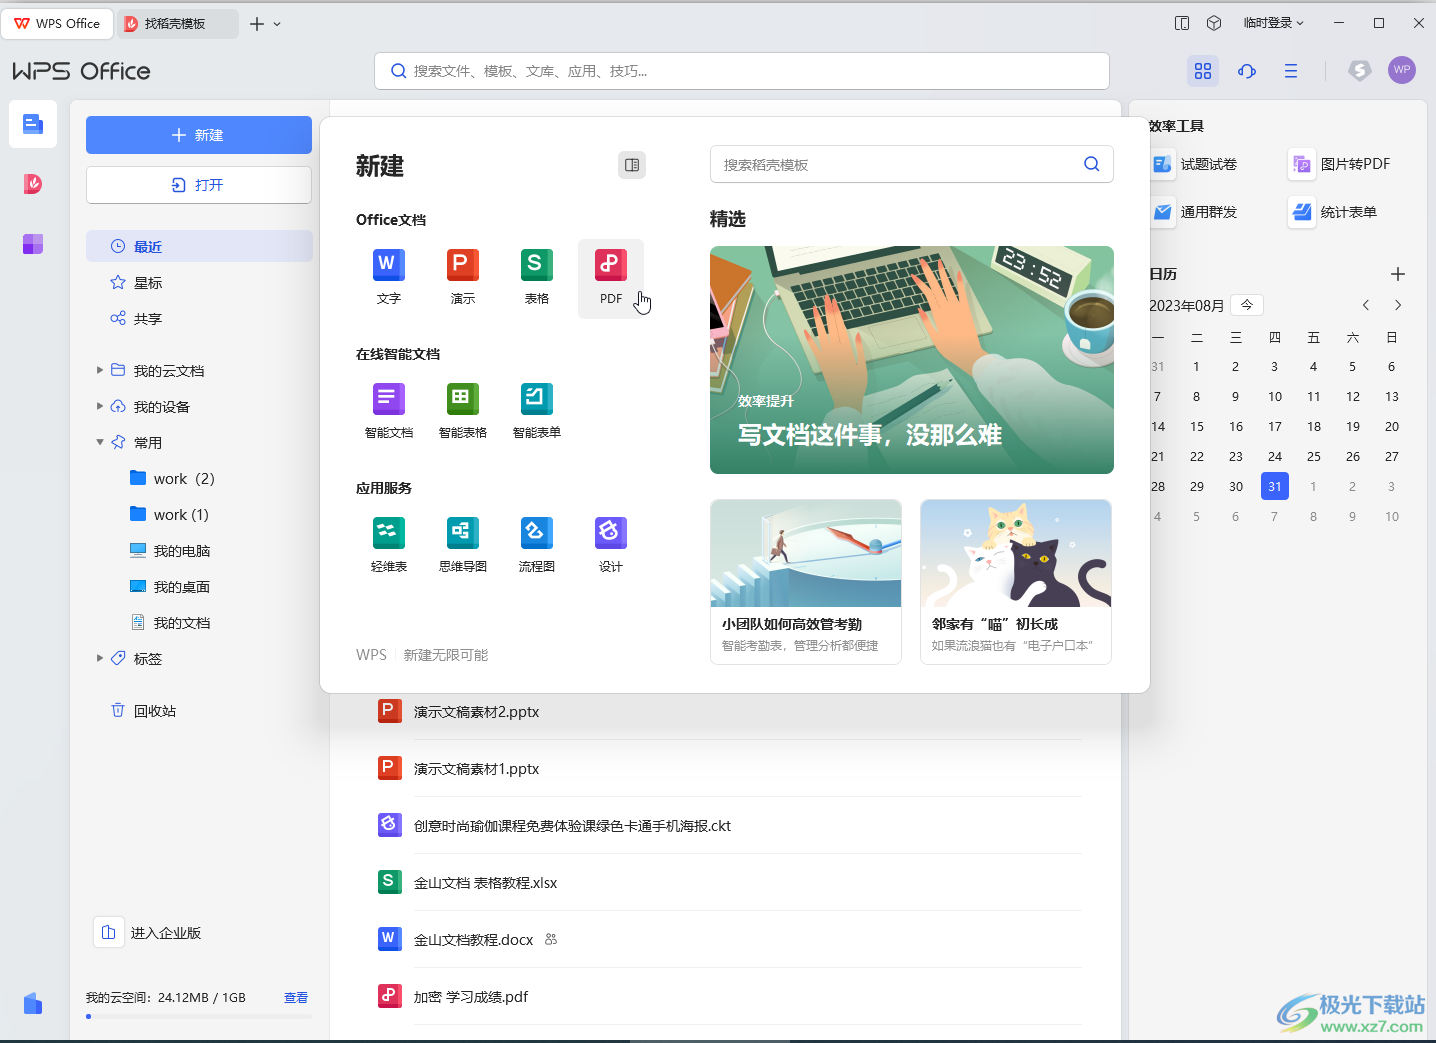Add a calendar event with plus icon
Screen dimensions: 1436x1043
1398,274
